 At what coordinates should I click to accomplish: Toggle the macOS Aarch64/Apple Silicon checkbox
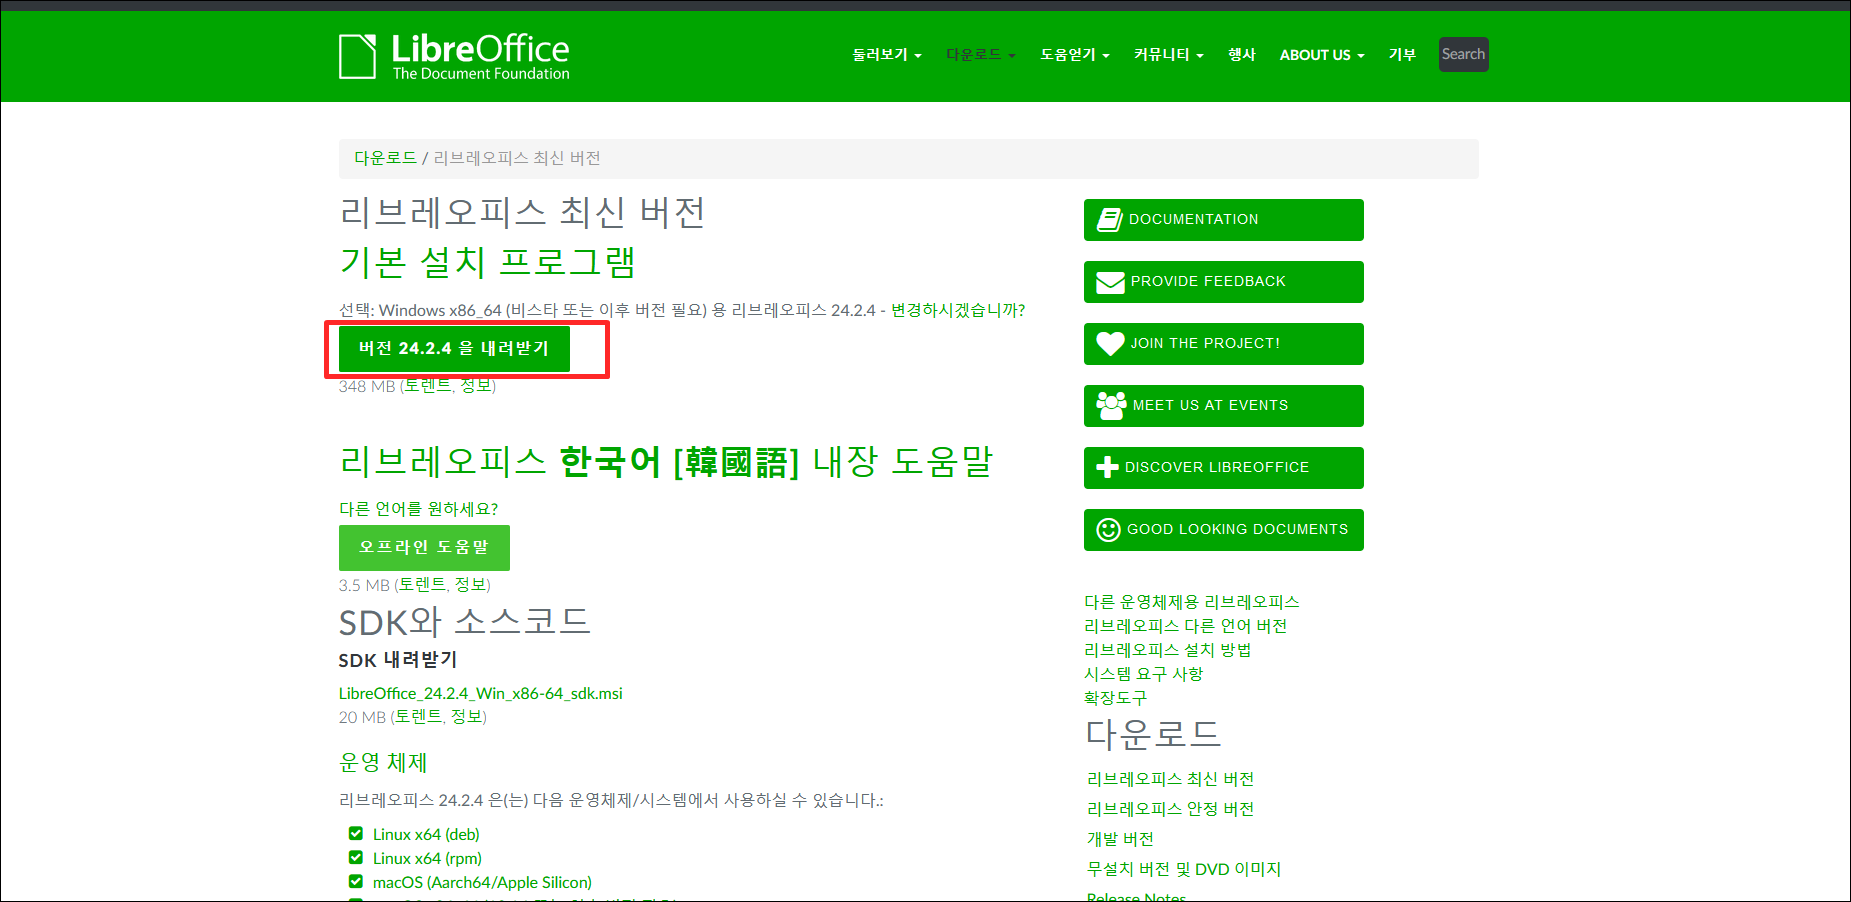[x=355, y=881]
